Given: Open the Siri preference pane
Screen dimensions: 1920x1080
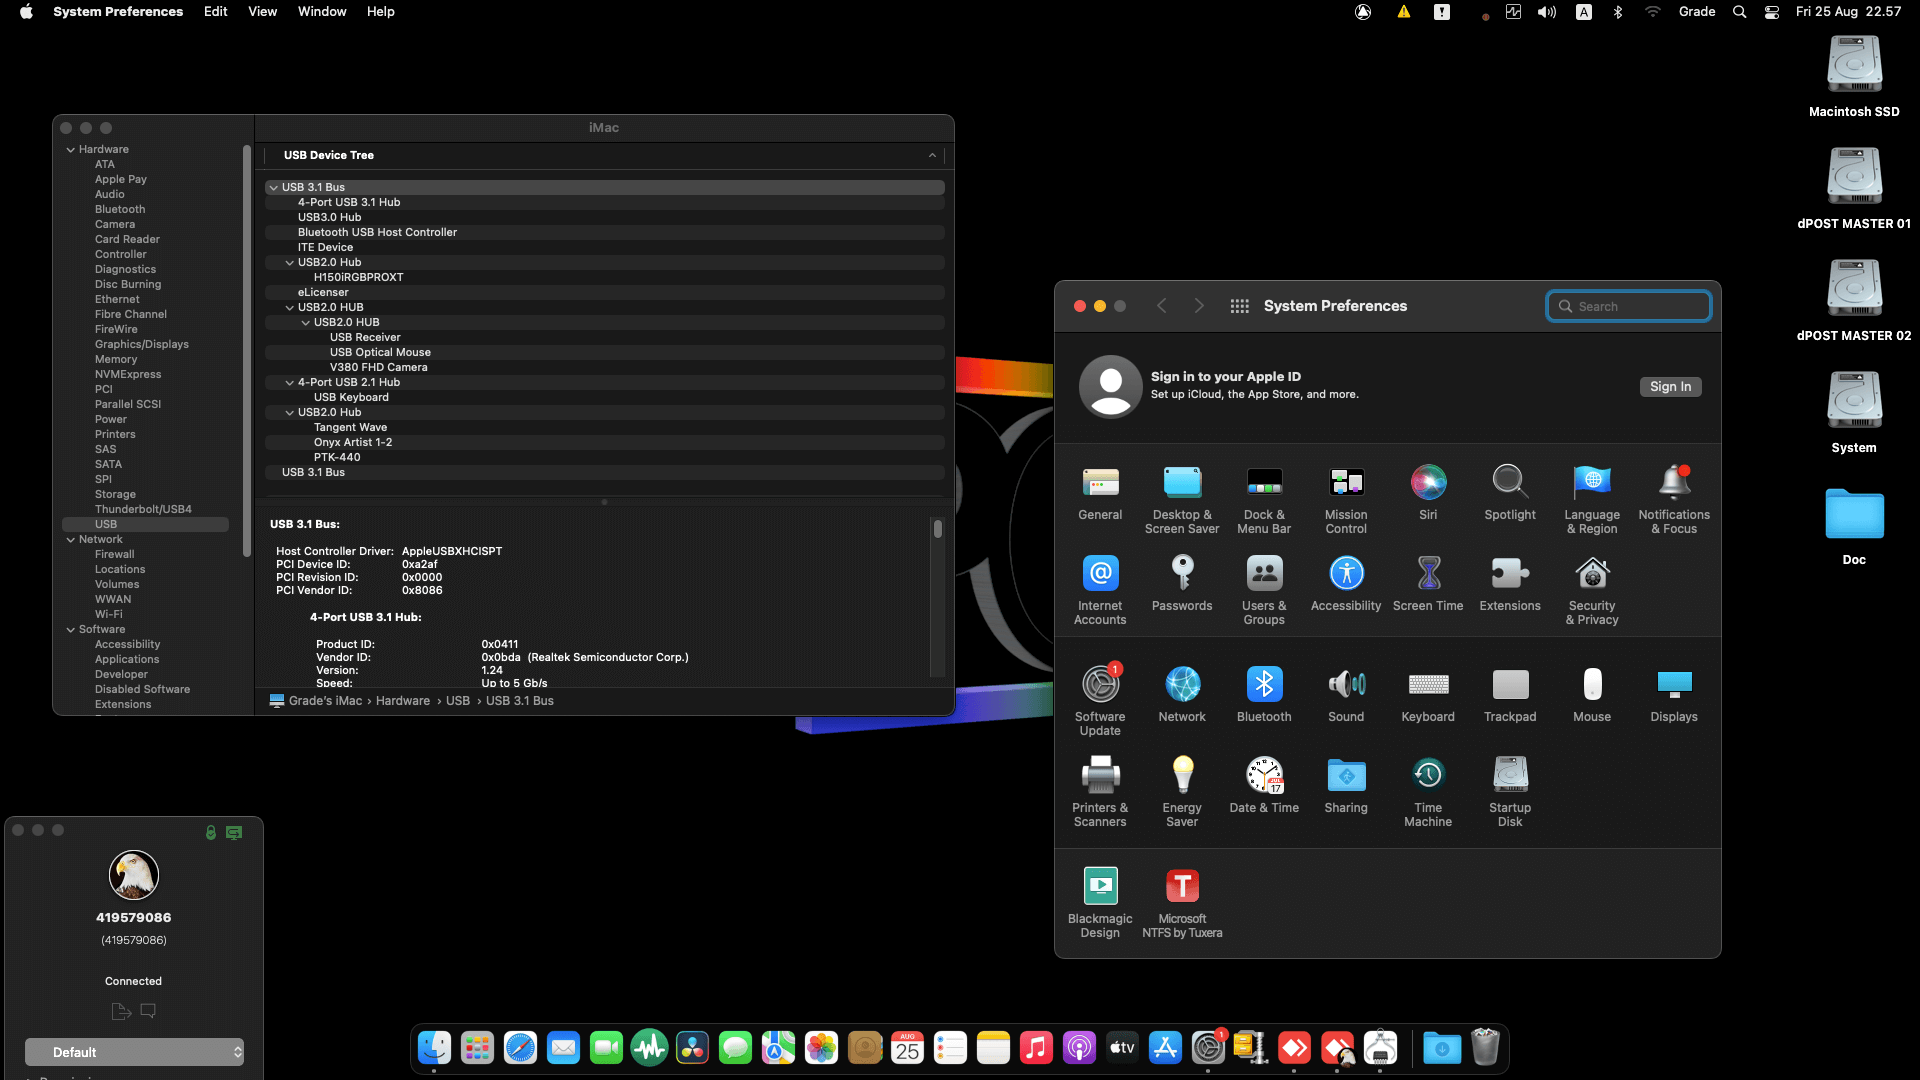Looking at the screenshot, I should 1428,493.
